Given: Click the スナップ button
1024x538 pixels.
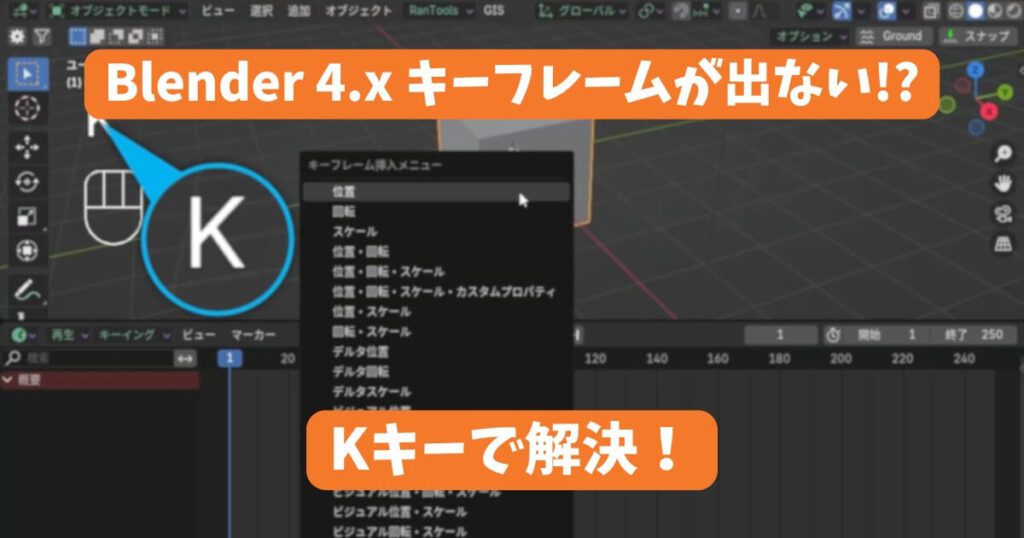Looking at the screenshot, I should coord(978,37).
